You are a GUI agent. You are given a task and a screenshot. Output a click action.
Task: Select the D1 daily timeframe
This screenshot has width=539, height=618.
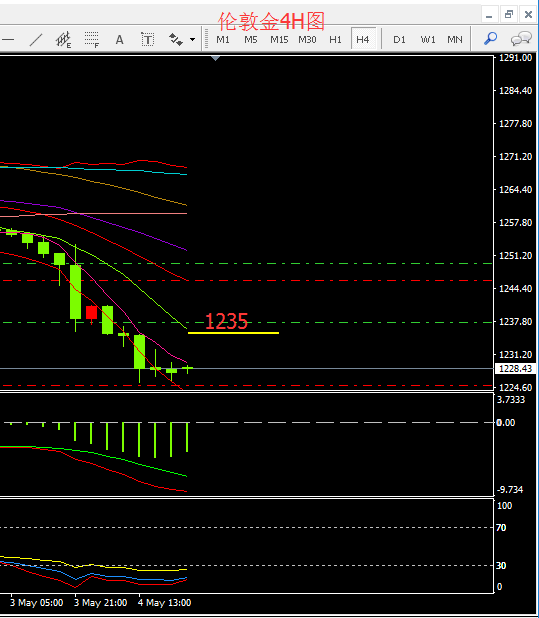pyautogui.click(x=399, y=39)
